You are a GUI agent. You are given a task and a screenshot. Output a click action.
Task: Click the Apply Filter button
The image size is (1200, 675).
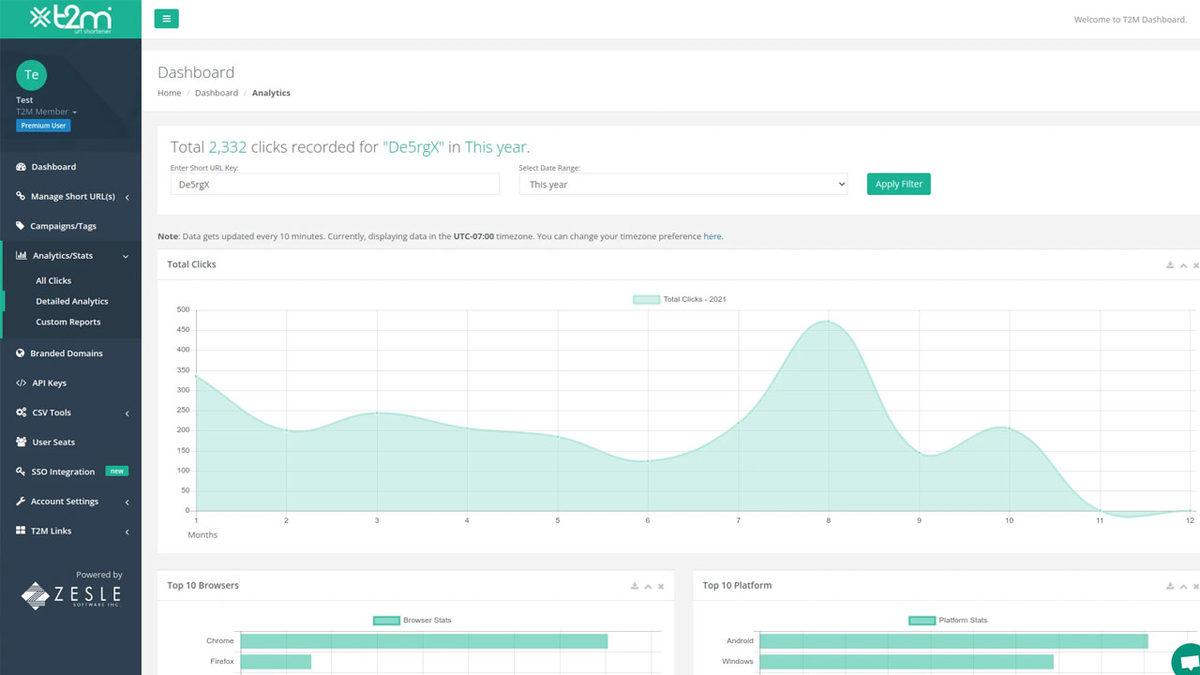[898, 184]
